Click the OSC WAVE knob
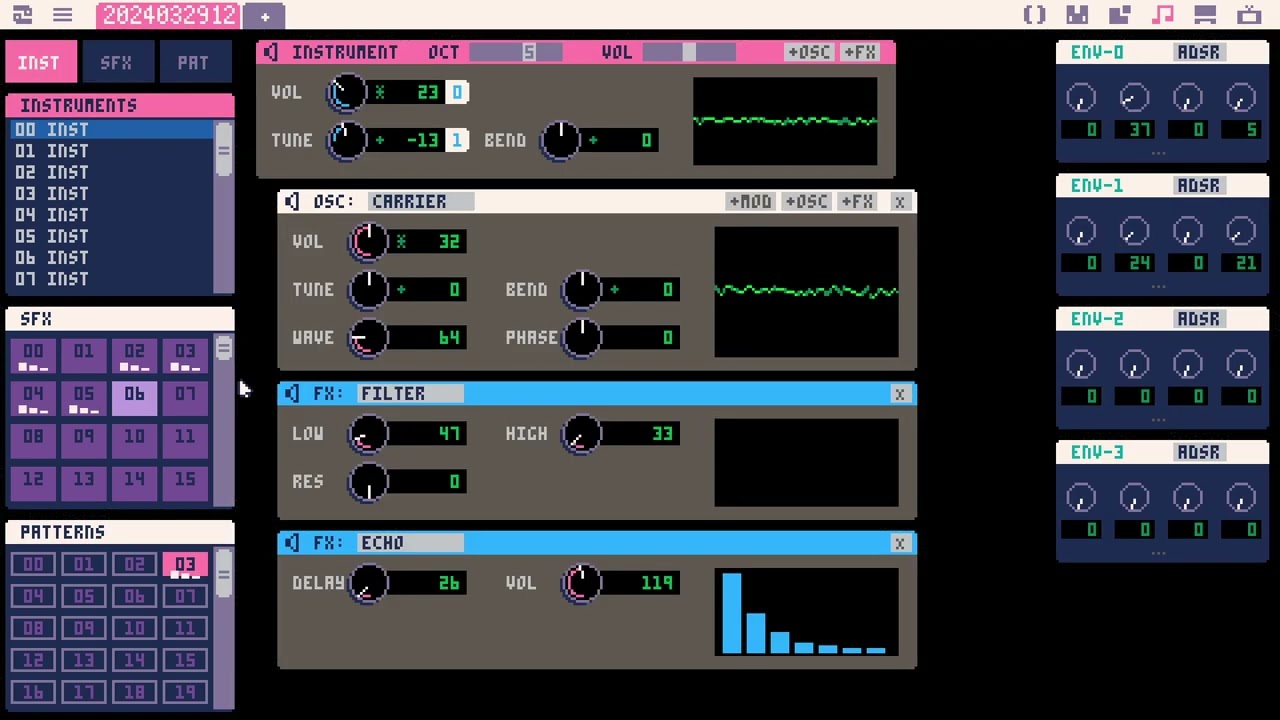The width and height of the screenshot is (1280, 720). pos(369,338)
